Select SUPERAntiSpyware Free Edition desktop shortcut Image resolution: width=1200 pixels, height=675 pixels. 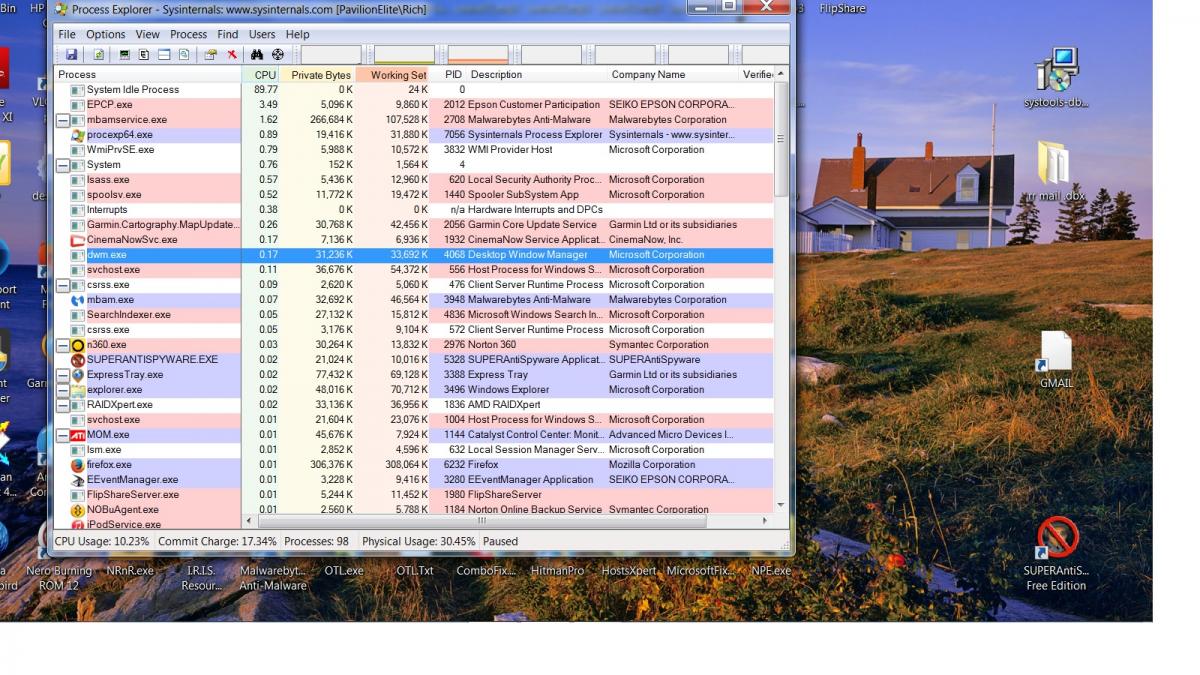tap(1056, 554)
